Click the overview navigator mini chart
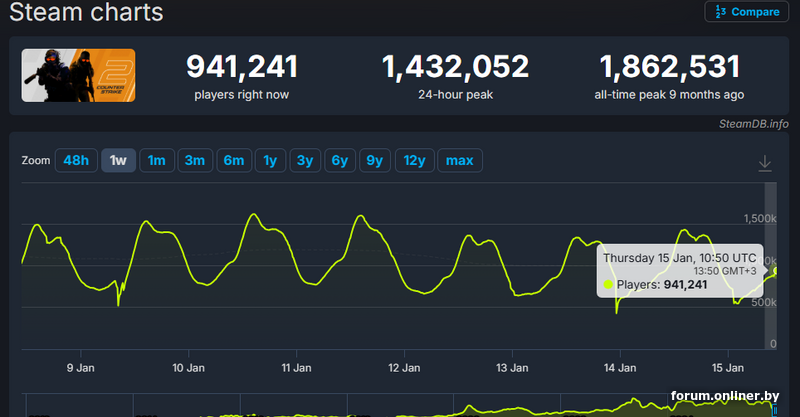 (401, 405)
